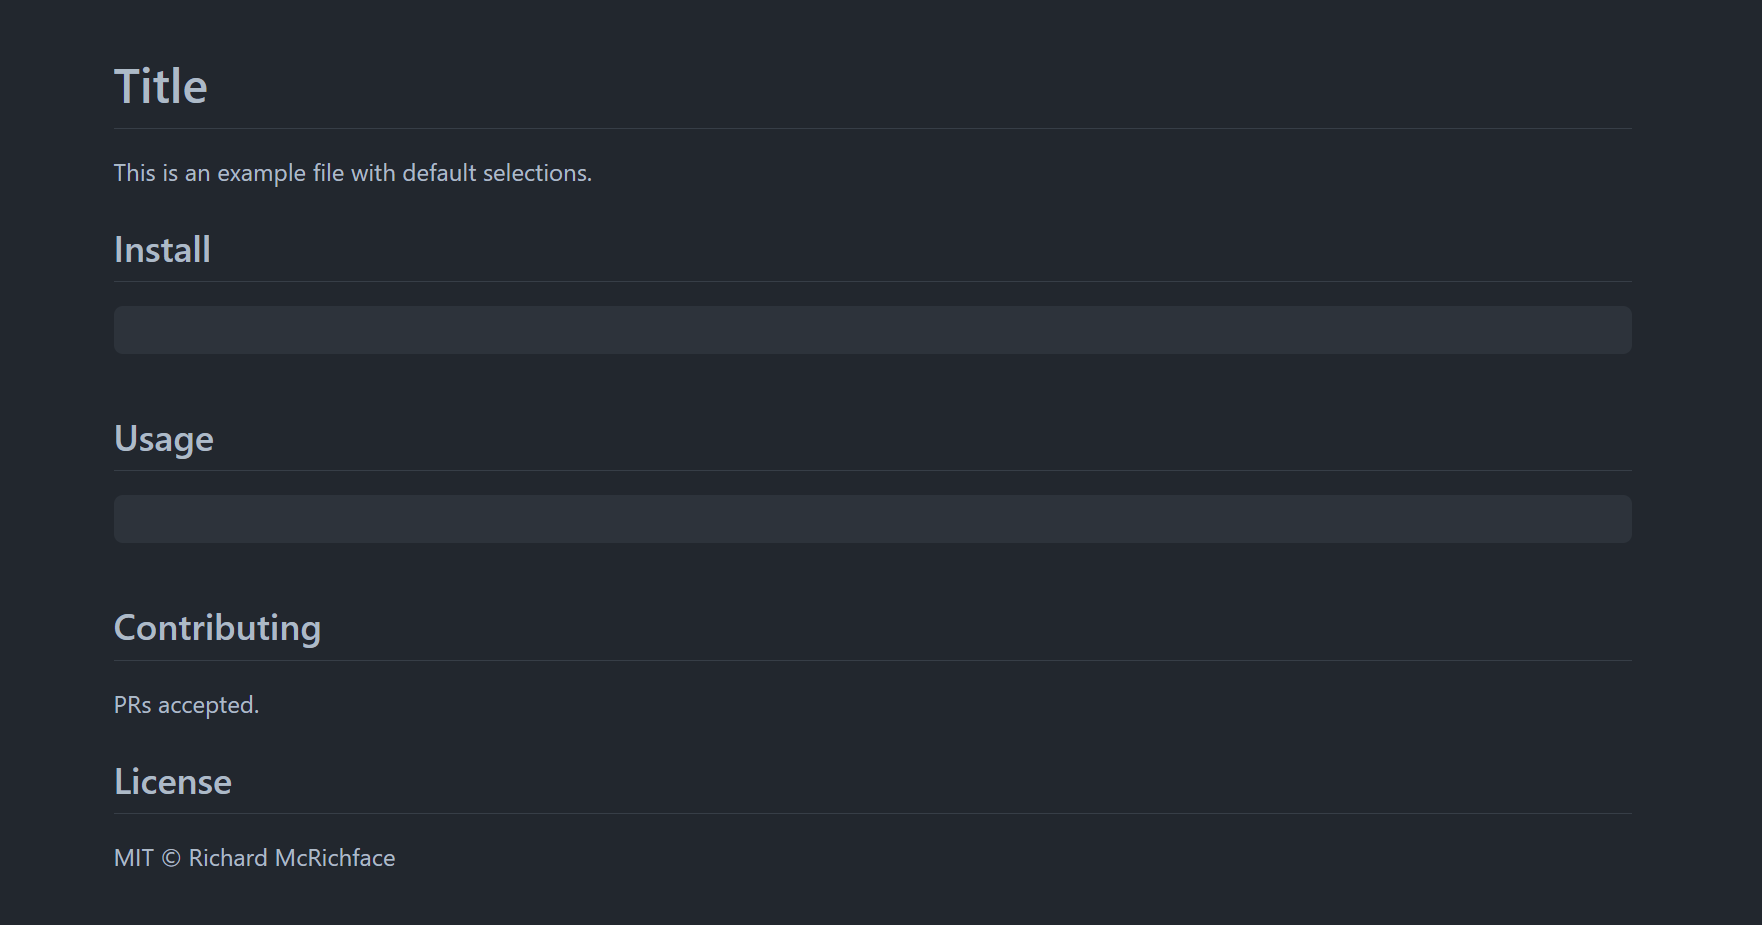Click the Usage section heading

pos(164,439)
